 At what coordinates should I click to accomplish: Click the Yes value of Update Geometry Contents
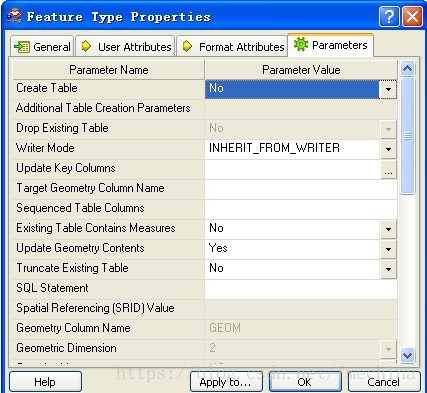218,248
